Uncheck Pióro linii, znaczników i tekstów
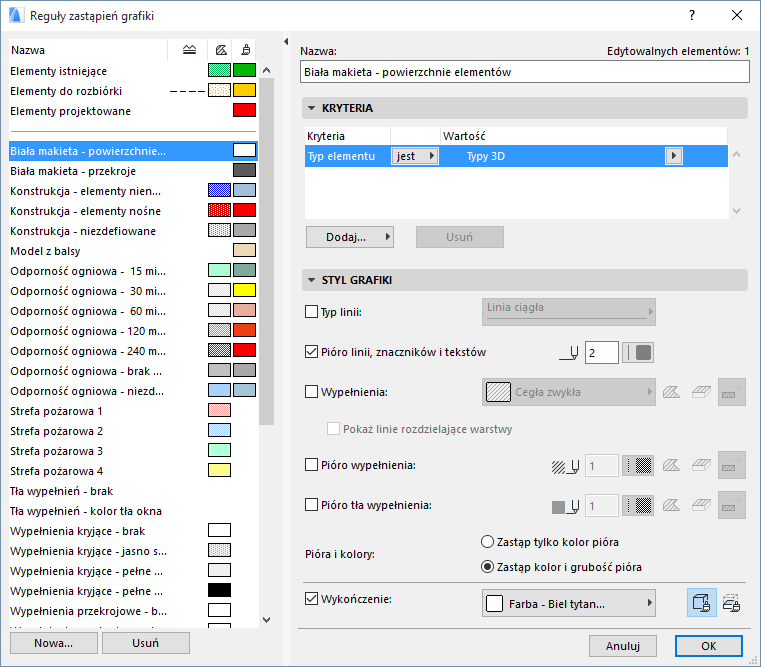 point(311,352)
